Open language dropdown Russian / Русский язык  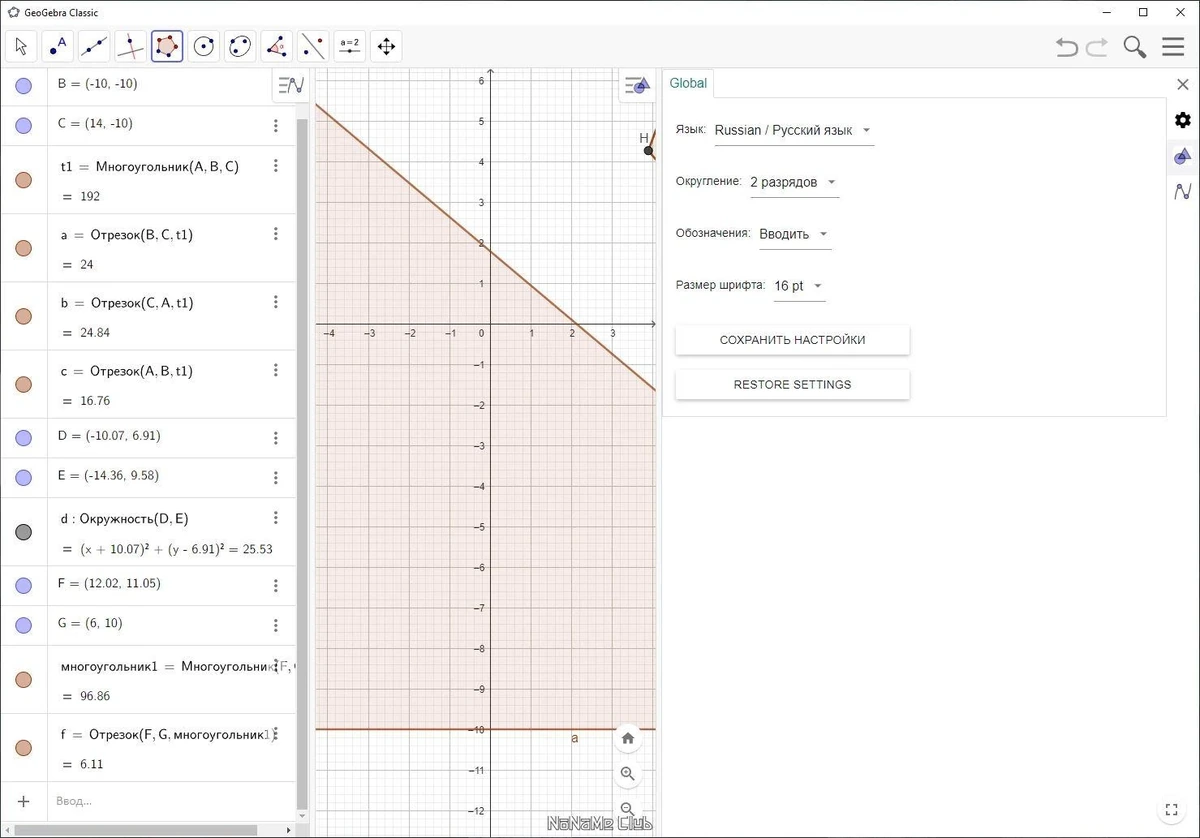[x=794, y=131]
